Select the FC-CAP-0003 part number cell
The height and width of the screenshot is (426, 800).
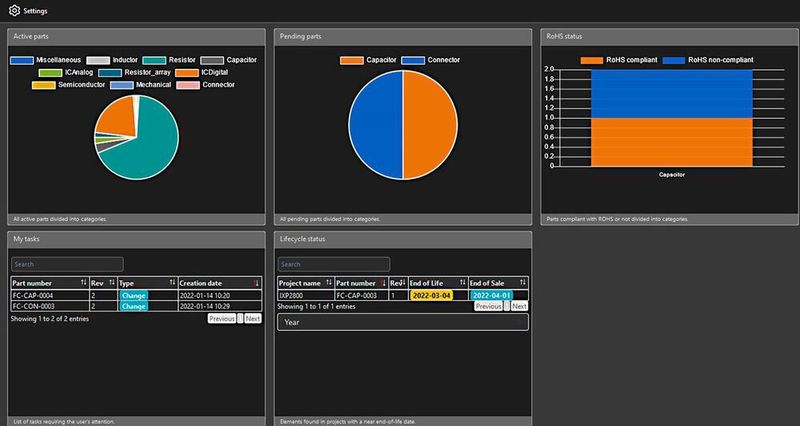tap(361, 295)
